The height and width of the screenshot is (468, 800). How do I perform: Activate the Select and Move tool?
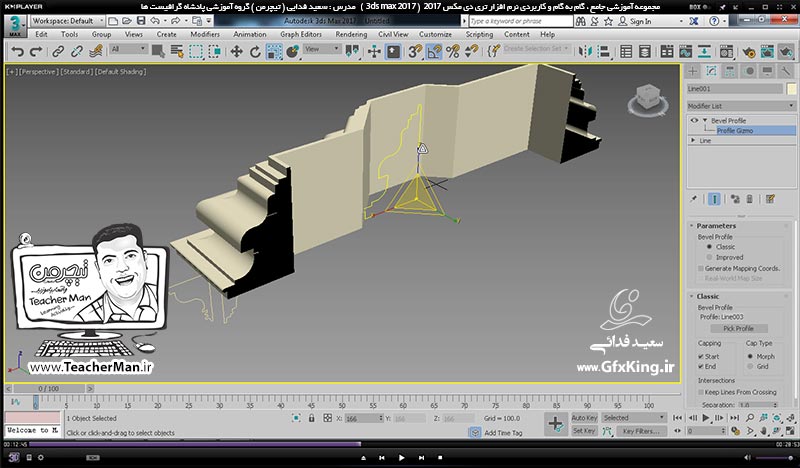click(236, 52)
